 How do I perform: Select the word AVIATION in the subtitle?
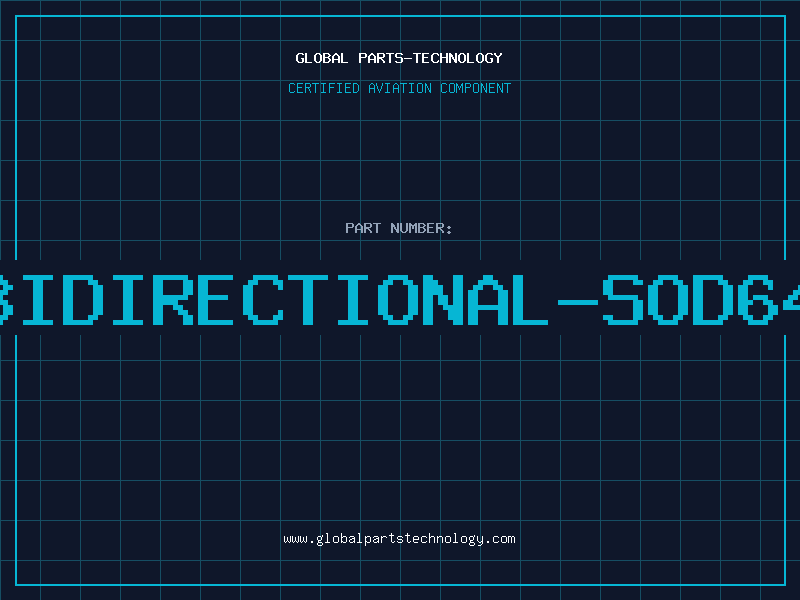tap(400, 88)
